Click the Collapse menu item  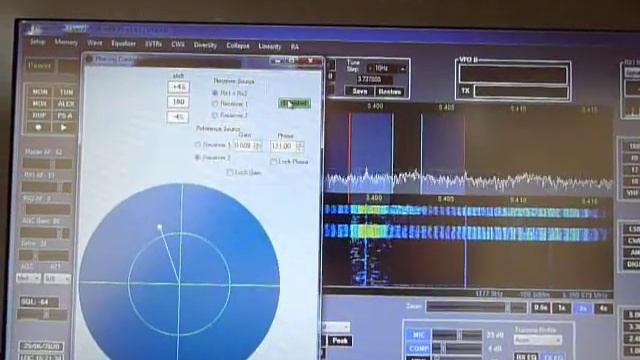[238, 45]
